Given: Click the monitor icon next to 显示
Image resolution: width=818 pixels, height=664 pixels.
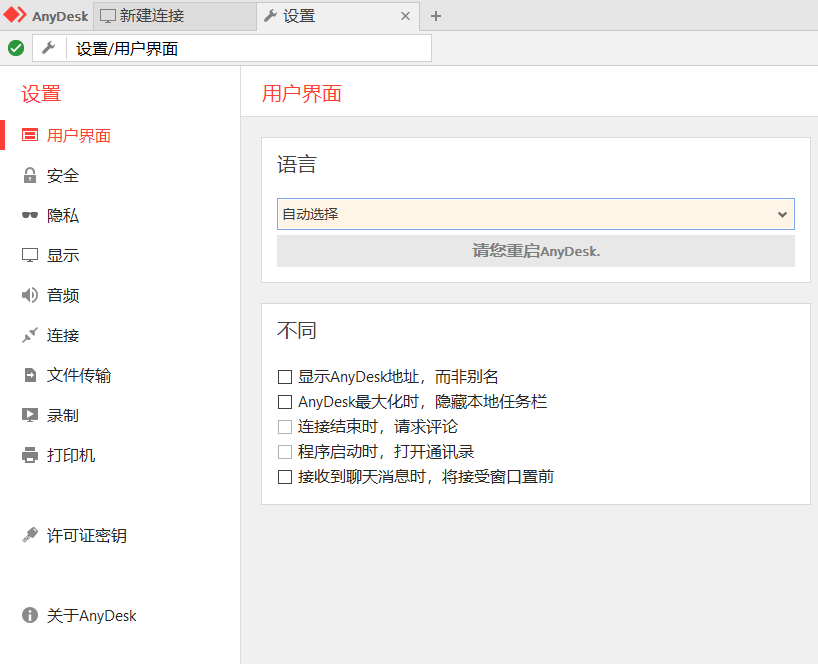Looking at the screenshot, I should click(x=30, y=256).
